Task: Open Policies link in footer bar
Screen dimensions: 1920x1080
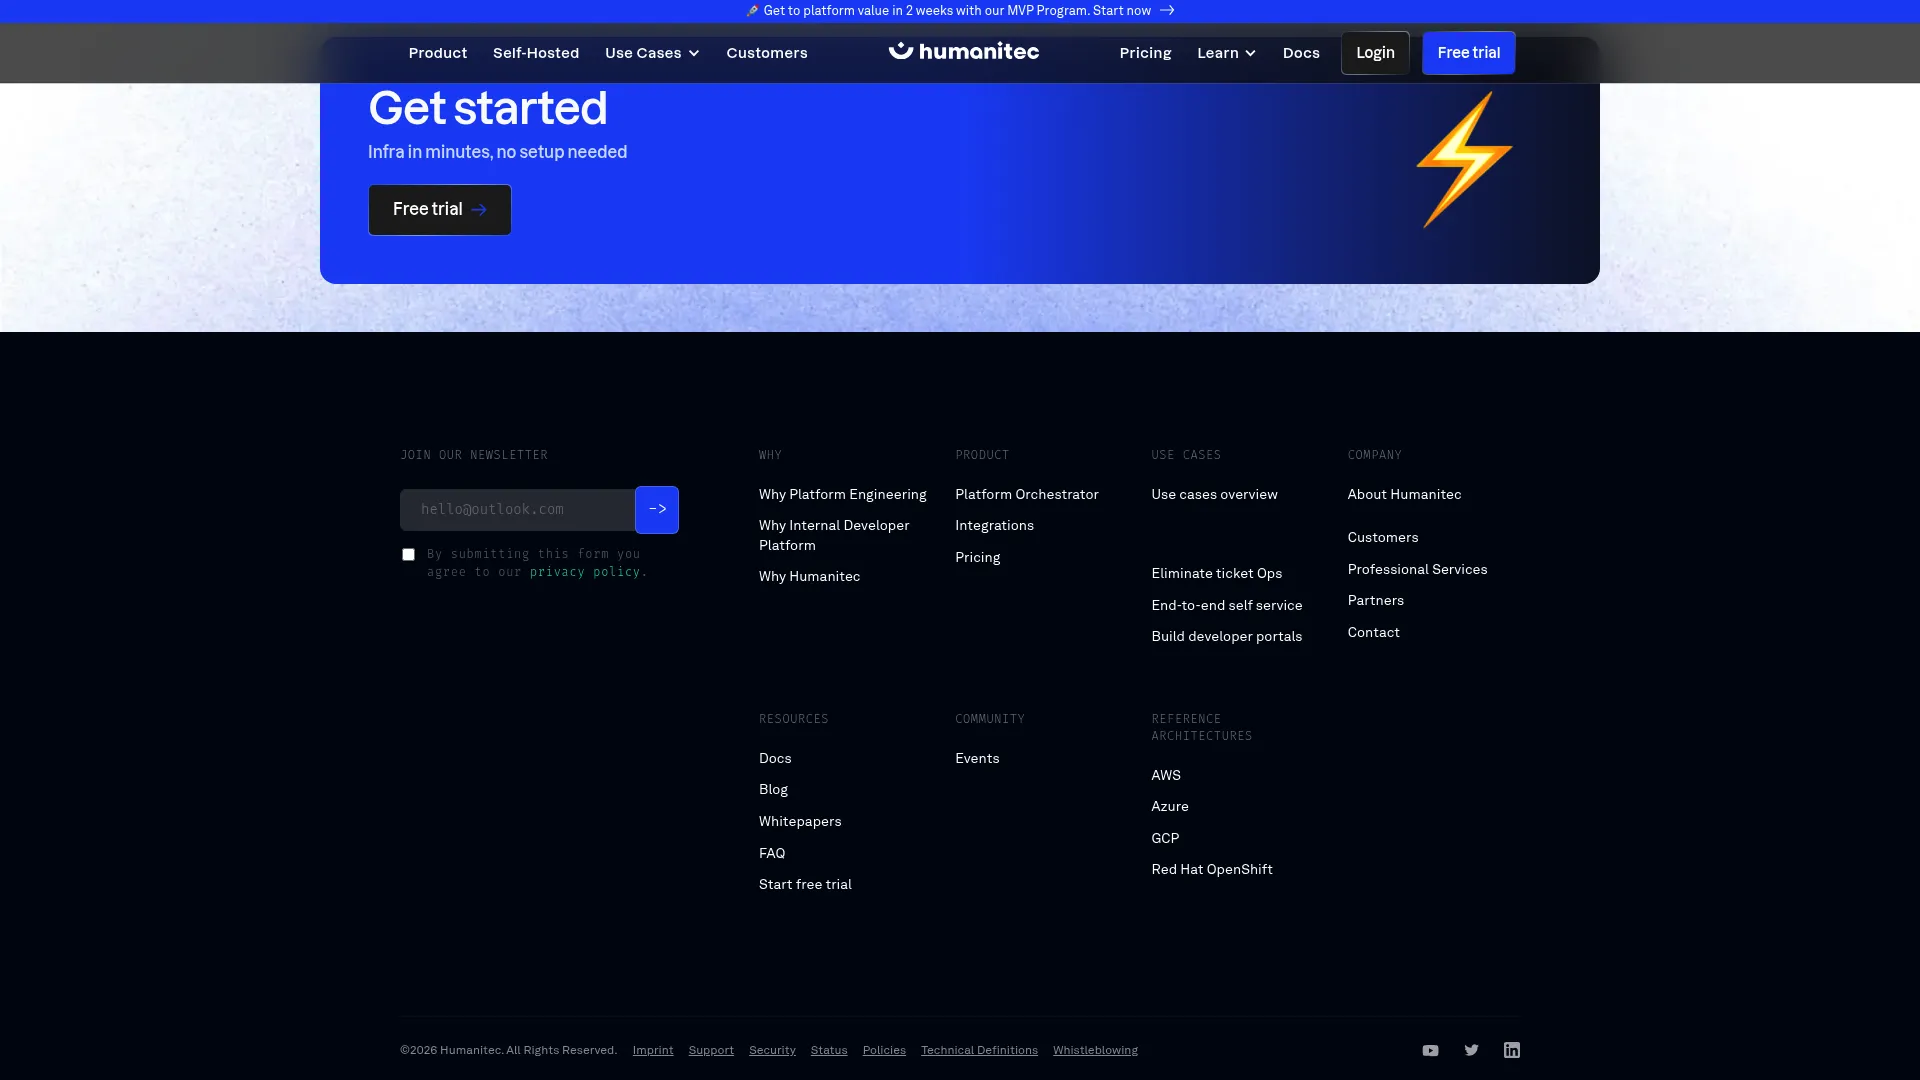Action: click(x=884, y=1050)
